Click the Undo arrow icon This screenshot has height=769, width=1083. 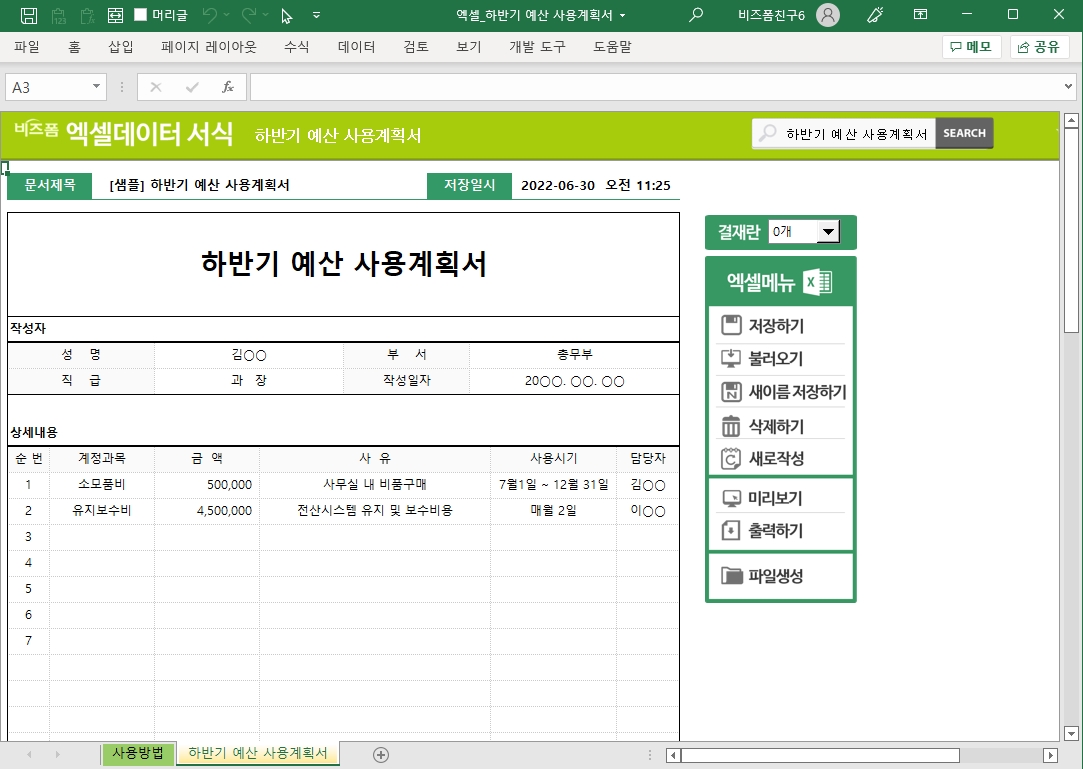point(209,15)
